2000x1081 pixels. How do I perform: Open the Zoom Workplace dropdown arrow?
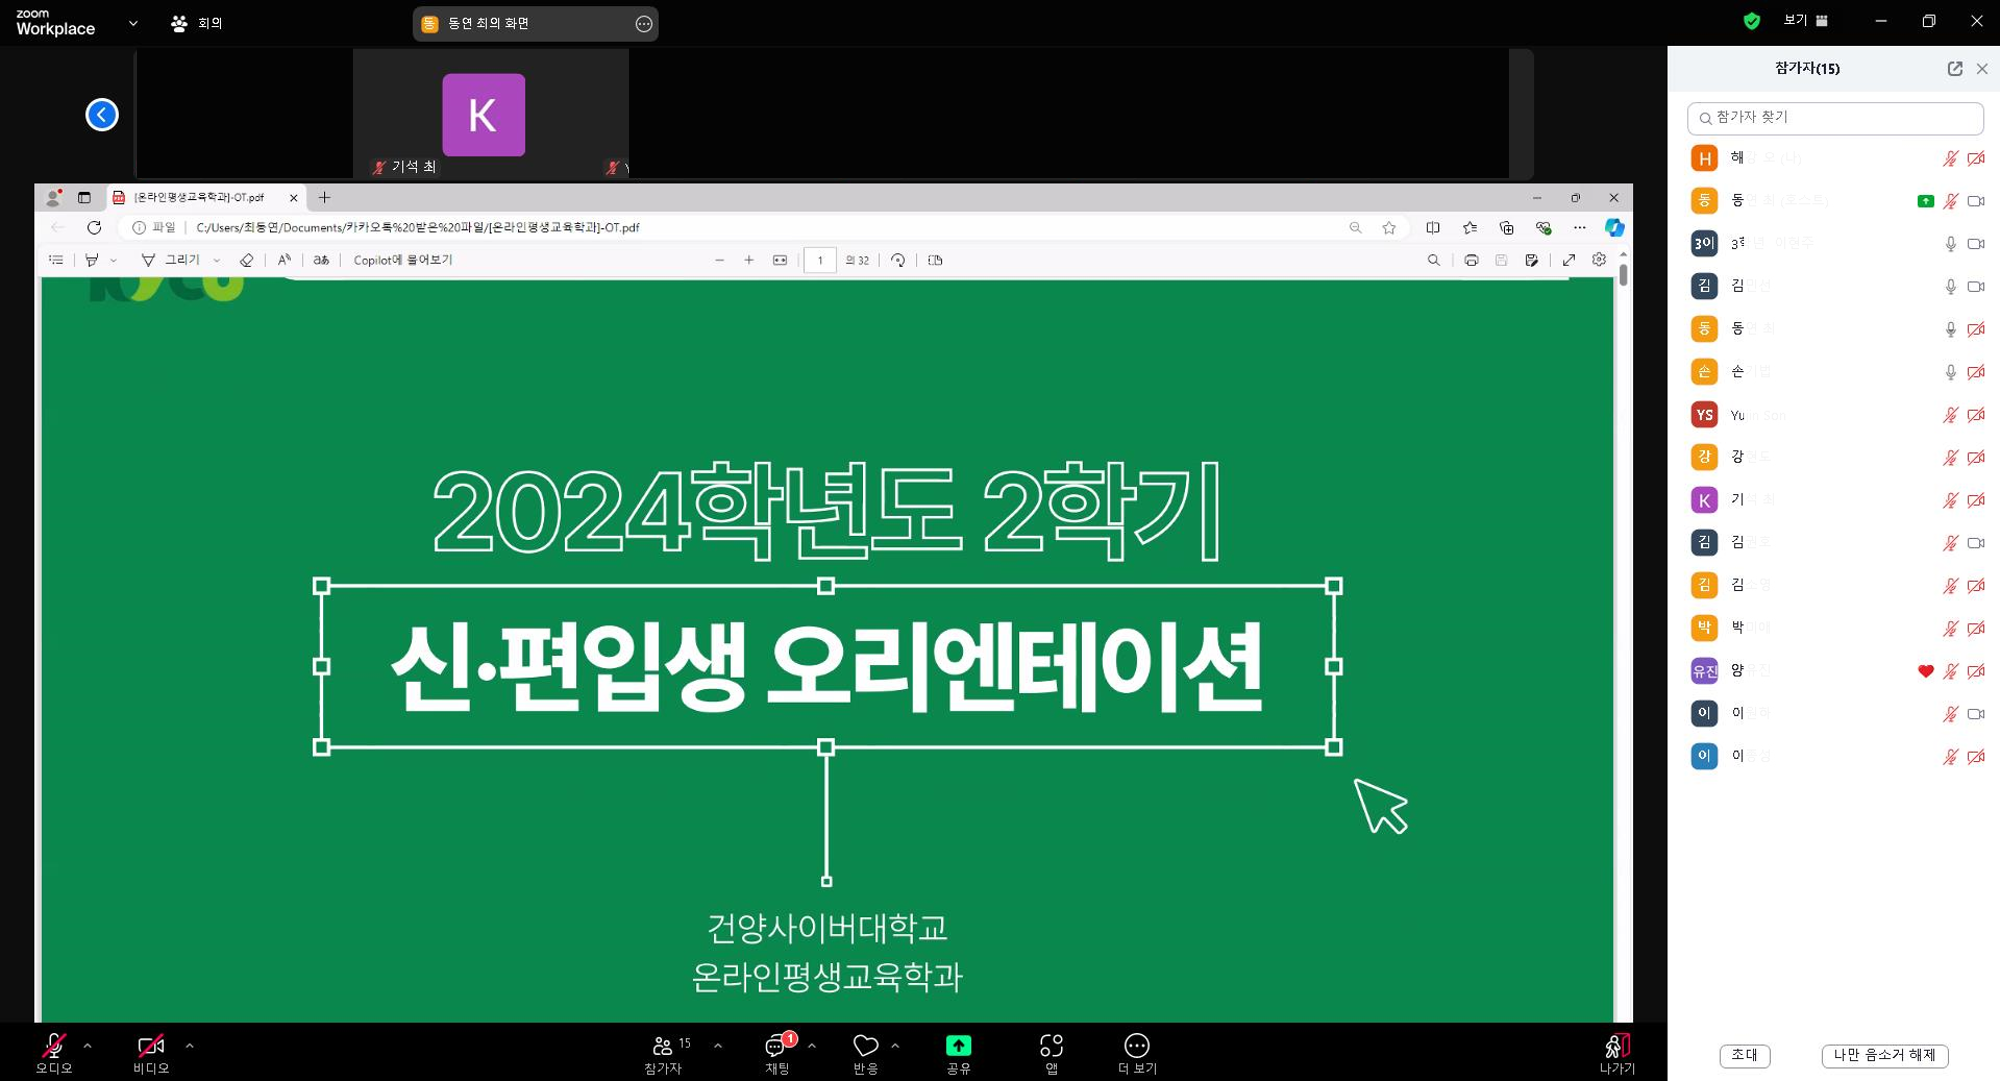point(133,23)
